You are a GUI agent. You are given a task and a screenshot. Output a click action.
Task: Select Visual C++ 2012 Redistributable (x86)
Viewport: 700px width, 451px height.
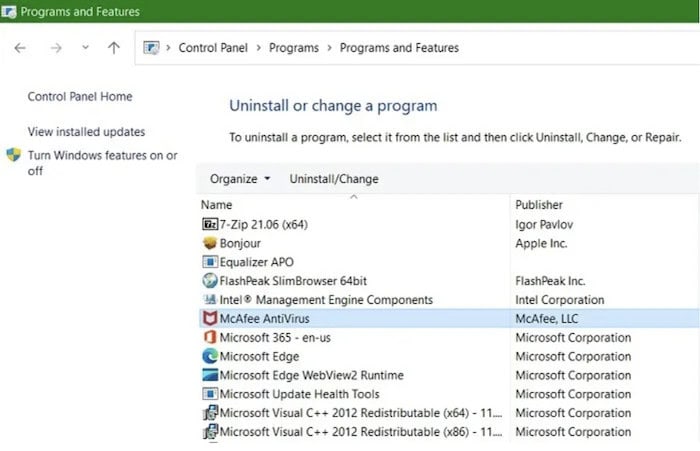(x=361, y=431)
